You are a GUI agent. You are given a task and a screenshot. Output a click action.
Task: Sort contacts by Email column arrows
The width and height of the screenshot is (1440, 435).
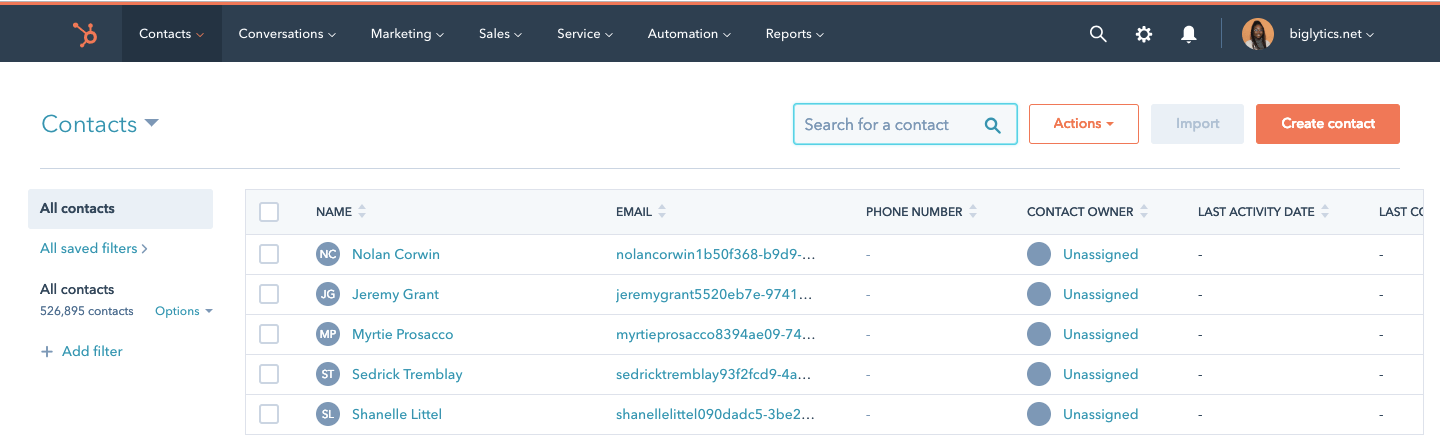click(x=662, y=212)
